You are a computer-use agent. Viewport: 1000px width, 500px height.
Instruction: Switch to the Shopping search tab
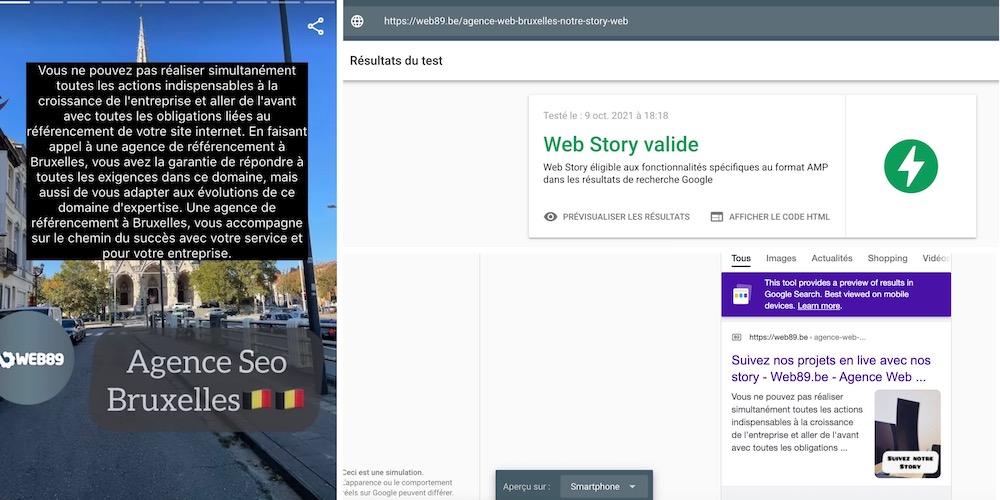887,258
